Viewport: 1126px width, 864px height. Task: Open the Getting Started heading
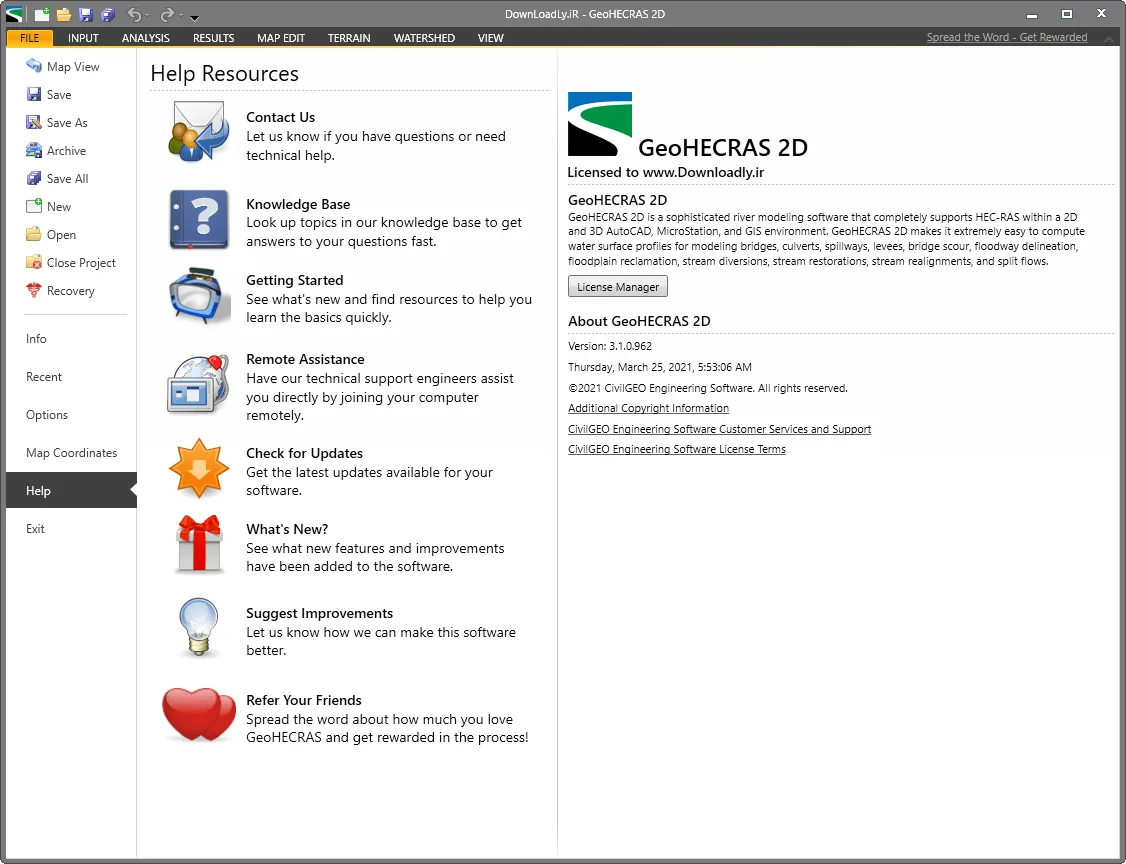pyautogui.click(x=294, y=280)
